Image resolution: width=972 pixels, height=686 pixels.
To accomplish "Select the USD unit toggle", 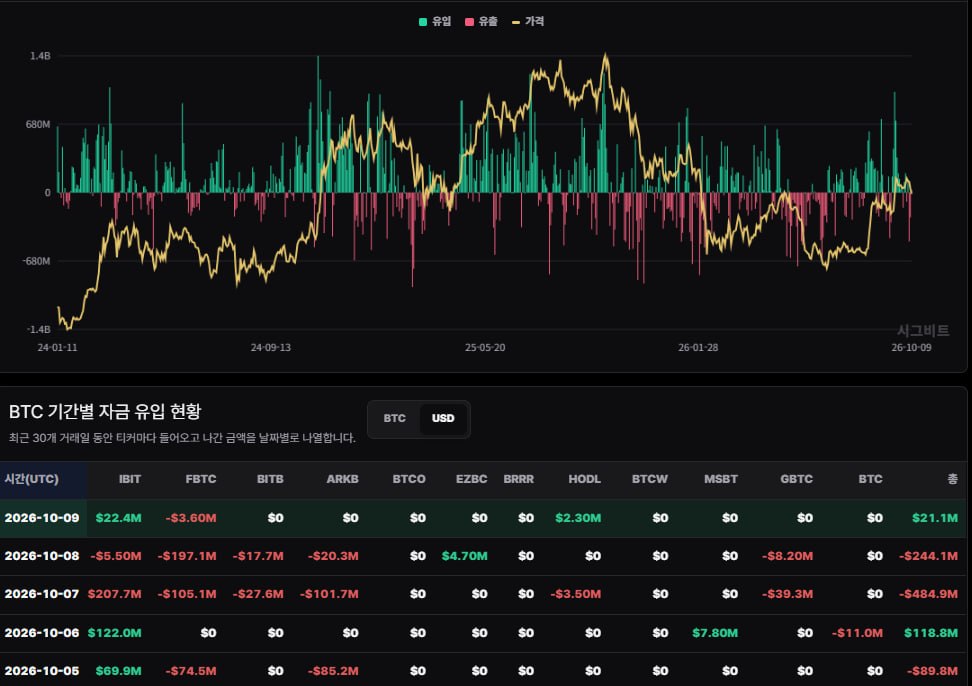I will (443, 418).
